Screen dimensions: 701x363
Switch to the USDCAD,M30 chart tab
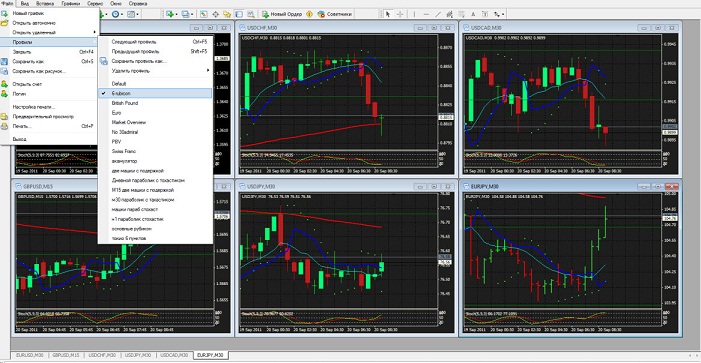pos(174,355)
